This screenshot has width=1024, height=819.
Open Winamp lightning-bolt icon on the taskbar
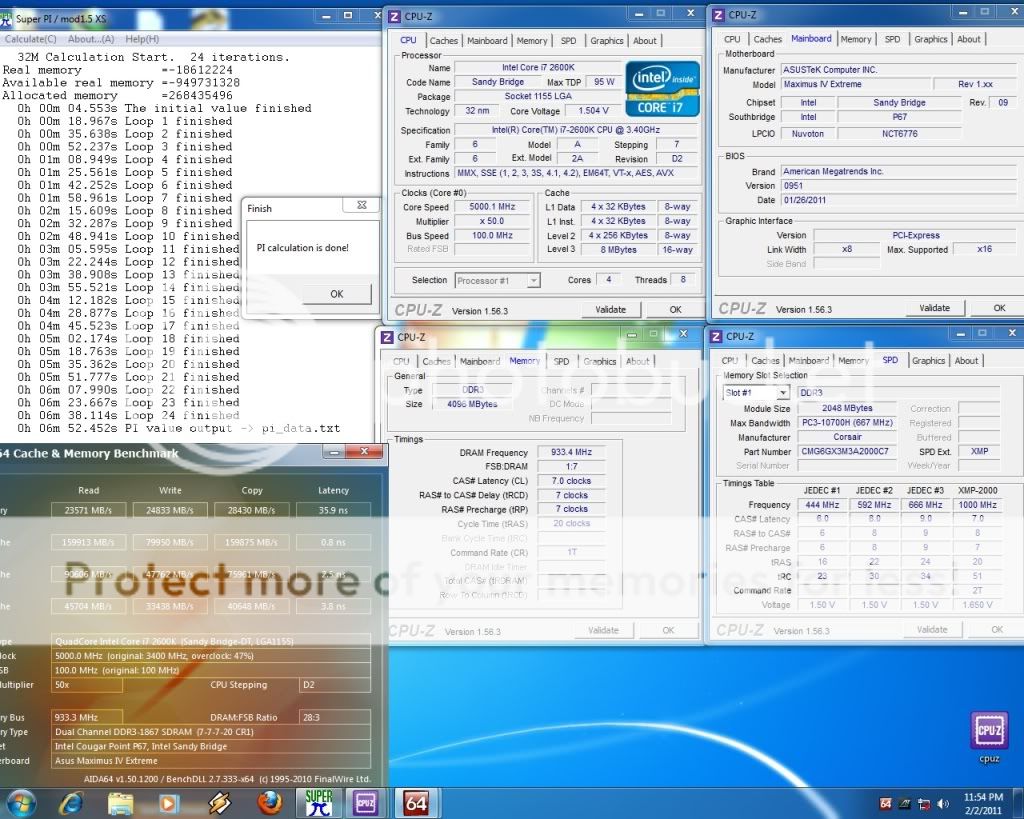tap(219, 803)
